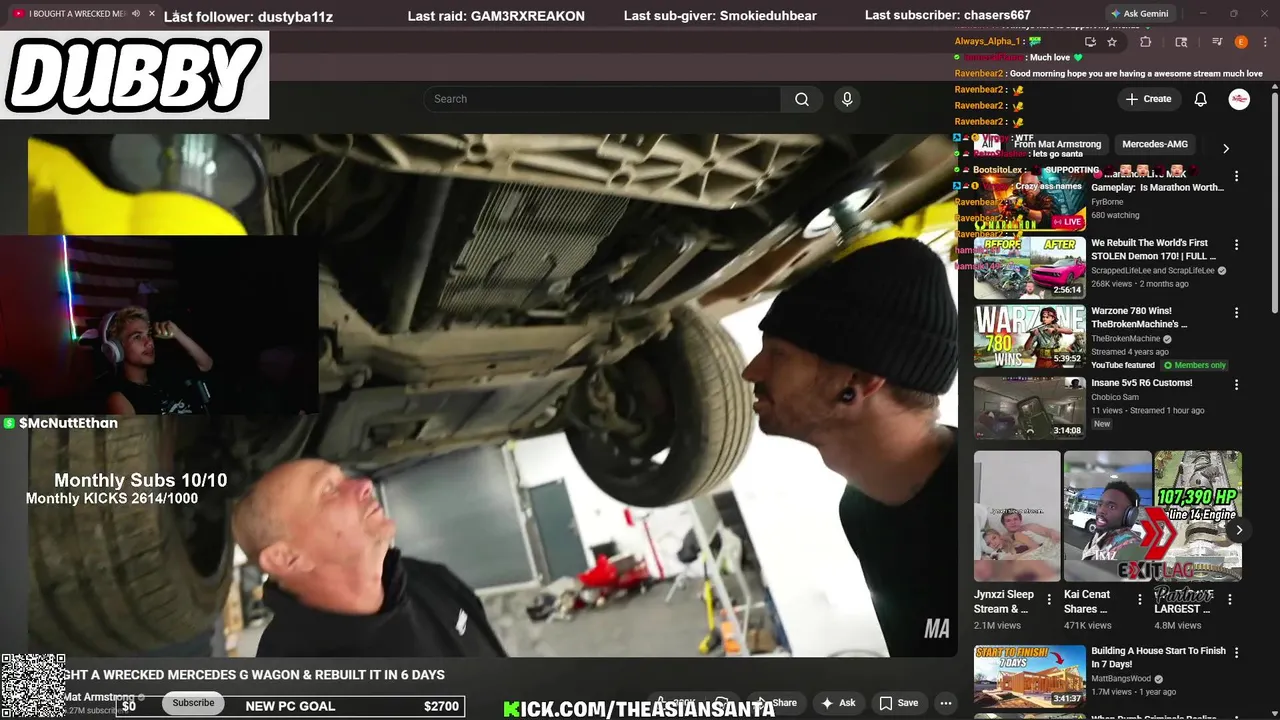Image resolution: width=1280 pixels, height=720 pixels.
Task: Select the 'From Mat Armstrong' filter chip
Action: [x=1057, y=144]
